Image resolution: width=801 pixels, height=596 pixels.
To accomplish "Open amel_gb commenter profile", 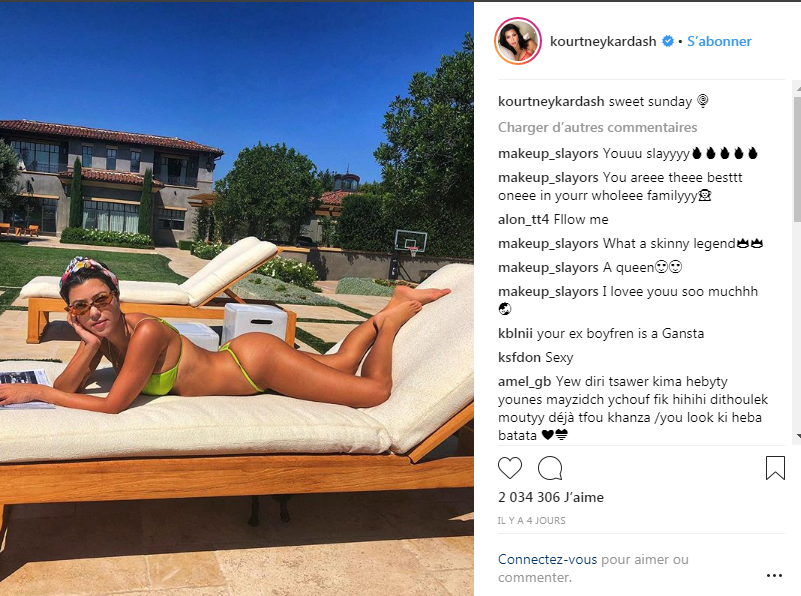I will [525, 382].
